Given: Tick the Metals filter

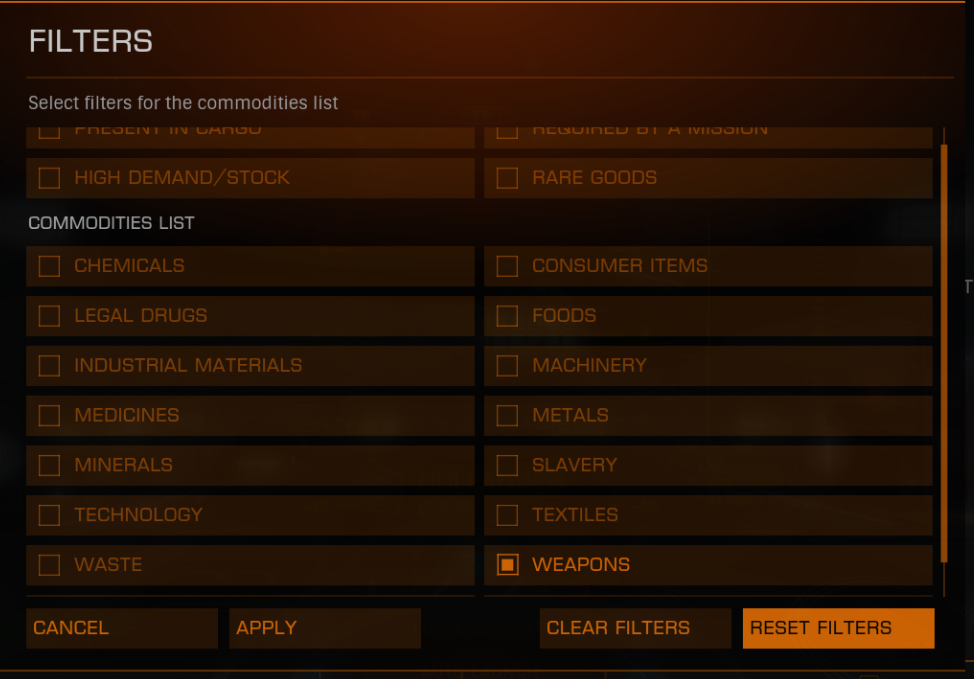Looking at the screenshot, I should (507, 415).
